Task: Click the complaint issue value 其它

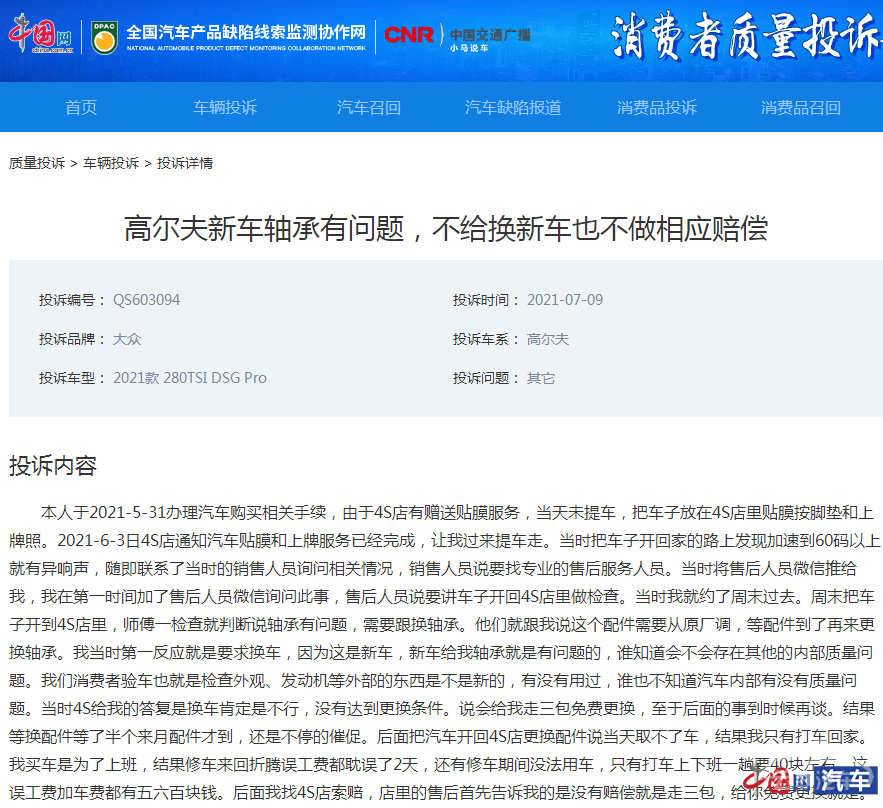Action: click(x=541, y=378)
